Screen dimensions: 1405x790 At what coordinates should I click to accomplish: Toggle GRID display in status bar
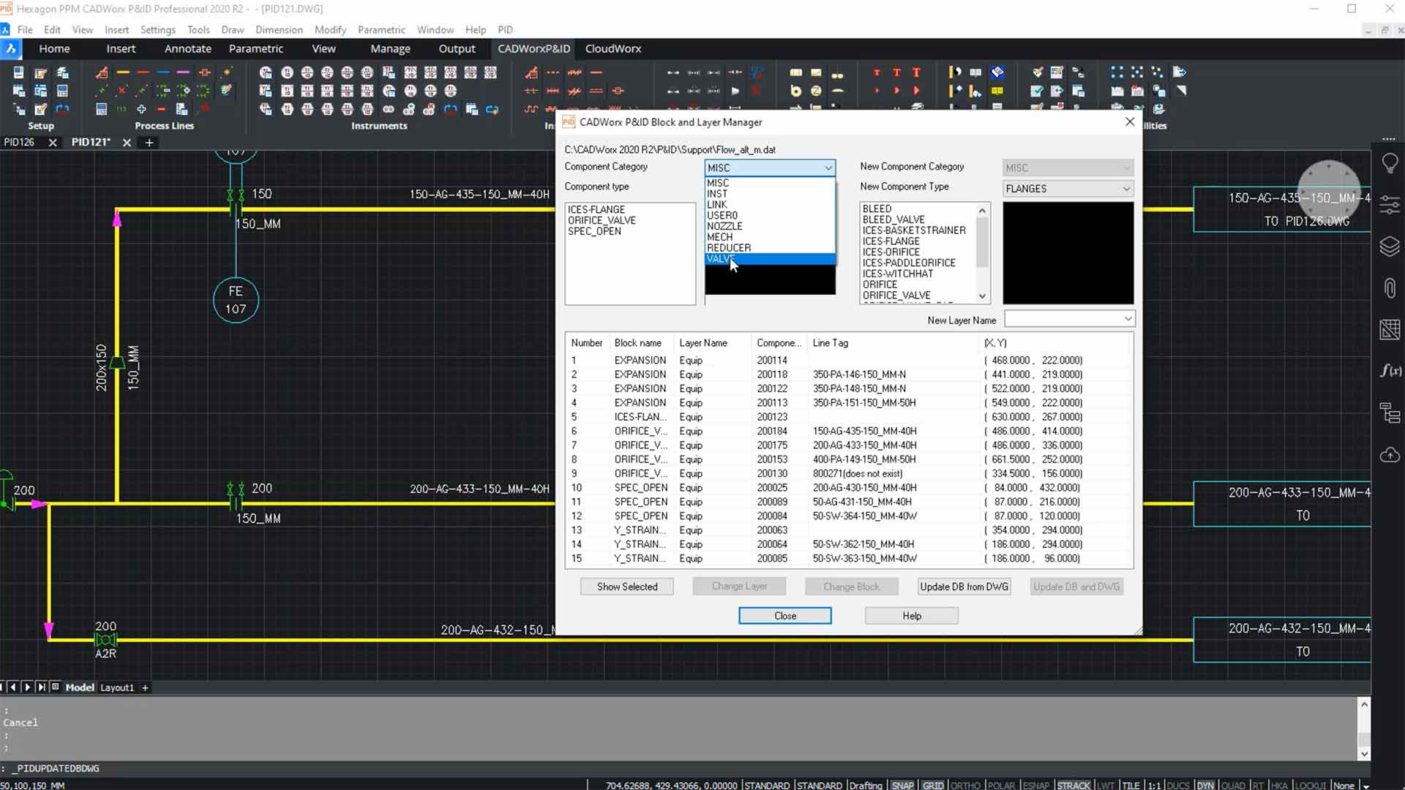(933, 785)
